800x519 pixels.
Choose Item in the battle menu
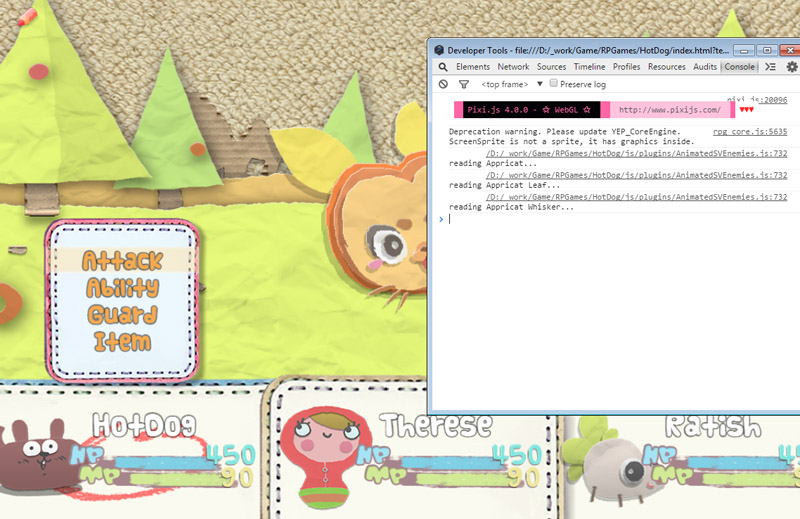click(x=122, y=341)
